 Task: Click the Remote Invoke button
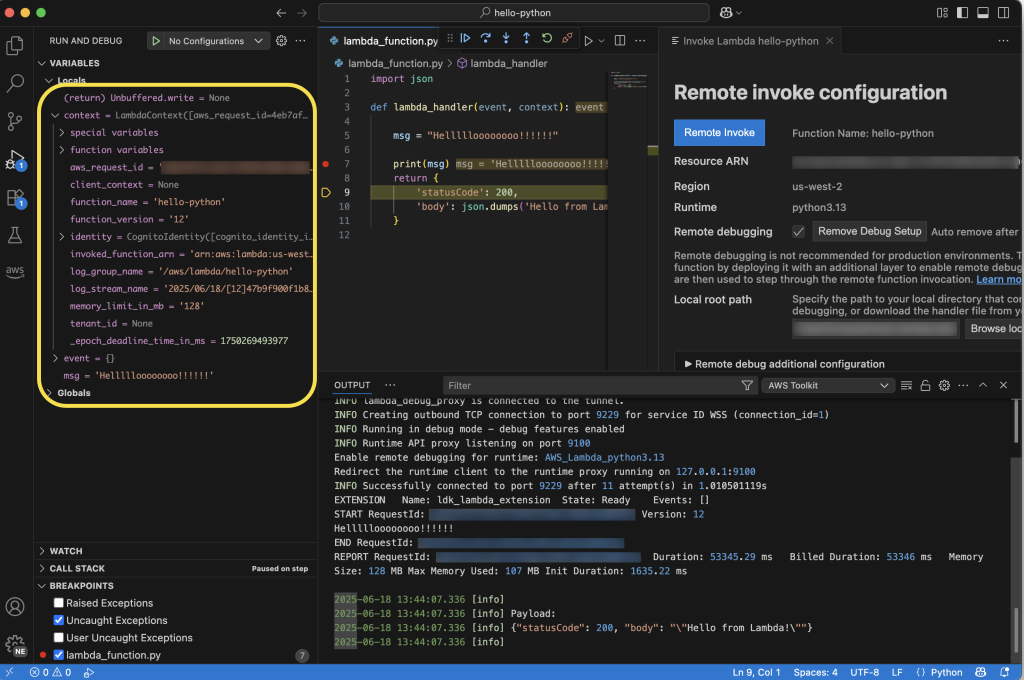click(718, 133)
